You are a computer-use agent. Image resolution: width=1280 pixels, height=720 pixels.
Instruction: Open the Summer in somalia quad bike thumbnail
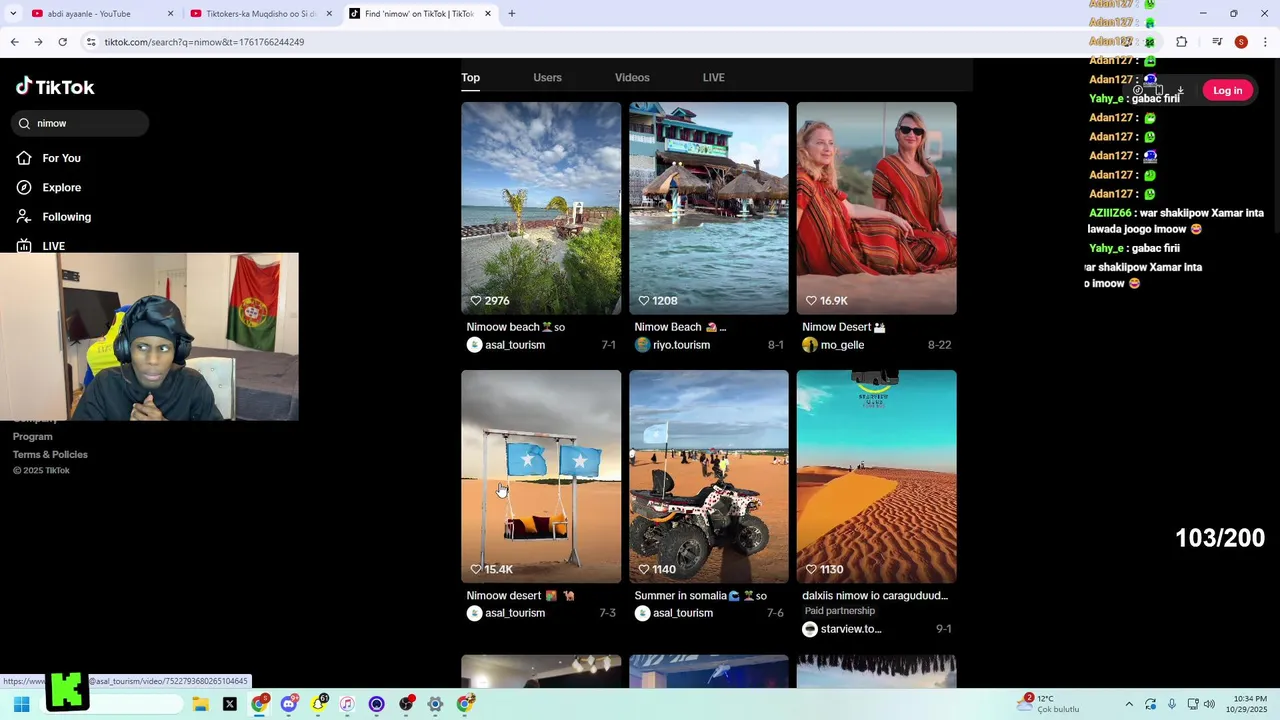[x=709, y=477]
